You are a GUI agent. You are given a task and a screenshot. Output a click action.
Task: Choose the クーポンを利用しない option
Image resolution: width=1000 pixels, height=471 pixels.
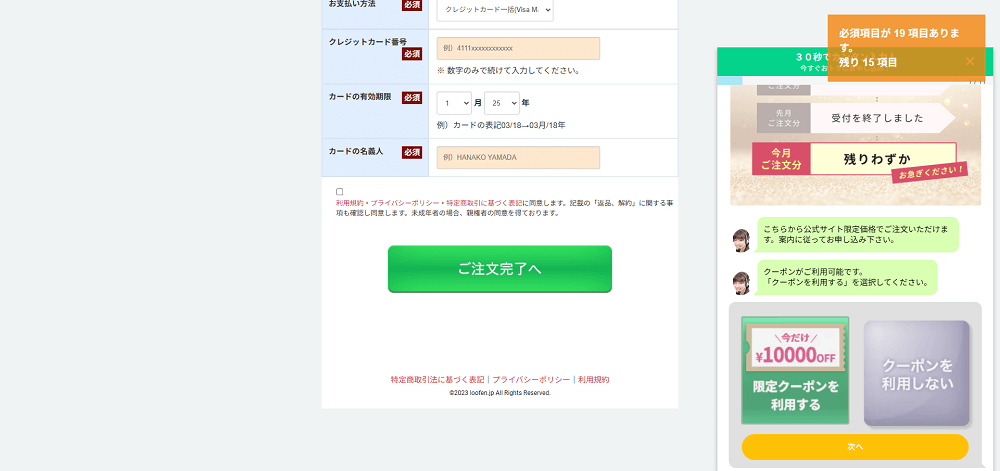pos(916,373)
